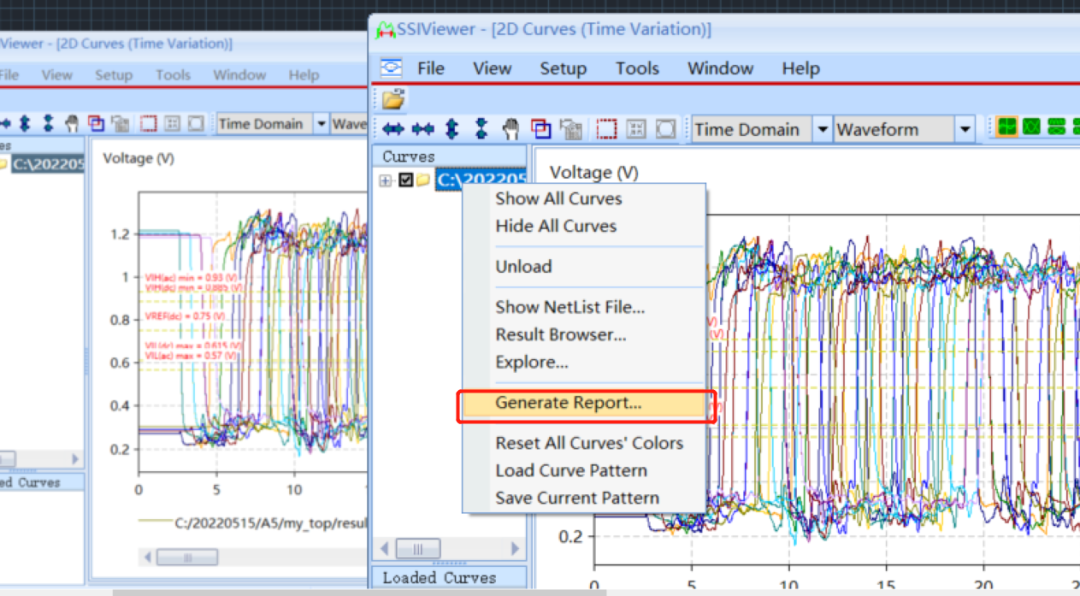
Task: Click the Loaded Curves panel header in front window
Action: point(449,577)
